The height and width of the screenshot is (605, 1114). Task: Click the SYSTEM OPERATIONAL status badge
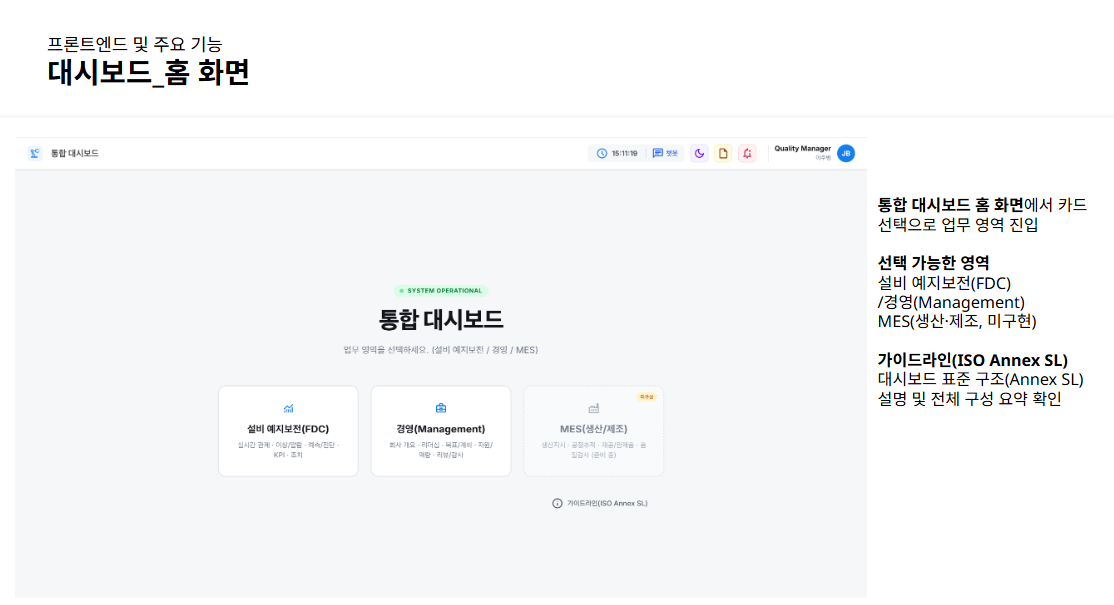pos(441,290)
